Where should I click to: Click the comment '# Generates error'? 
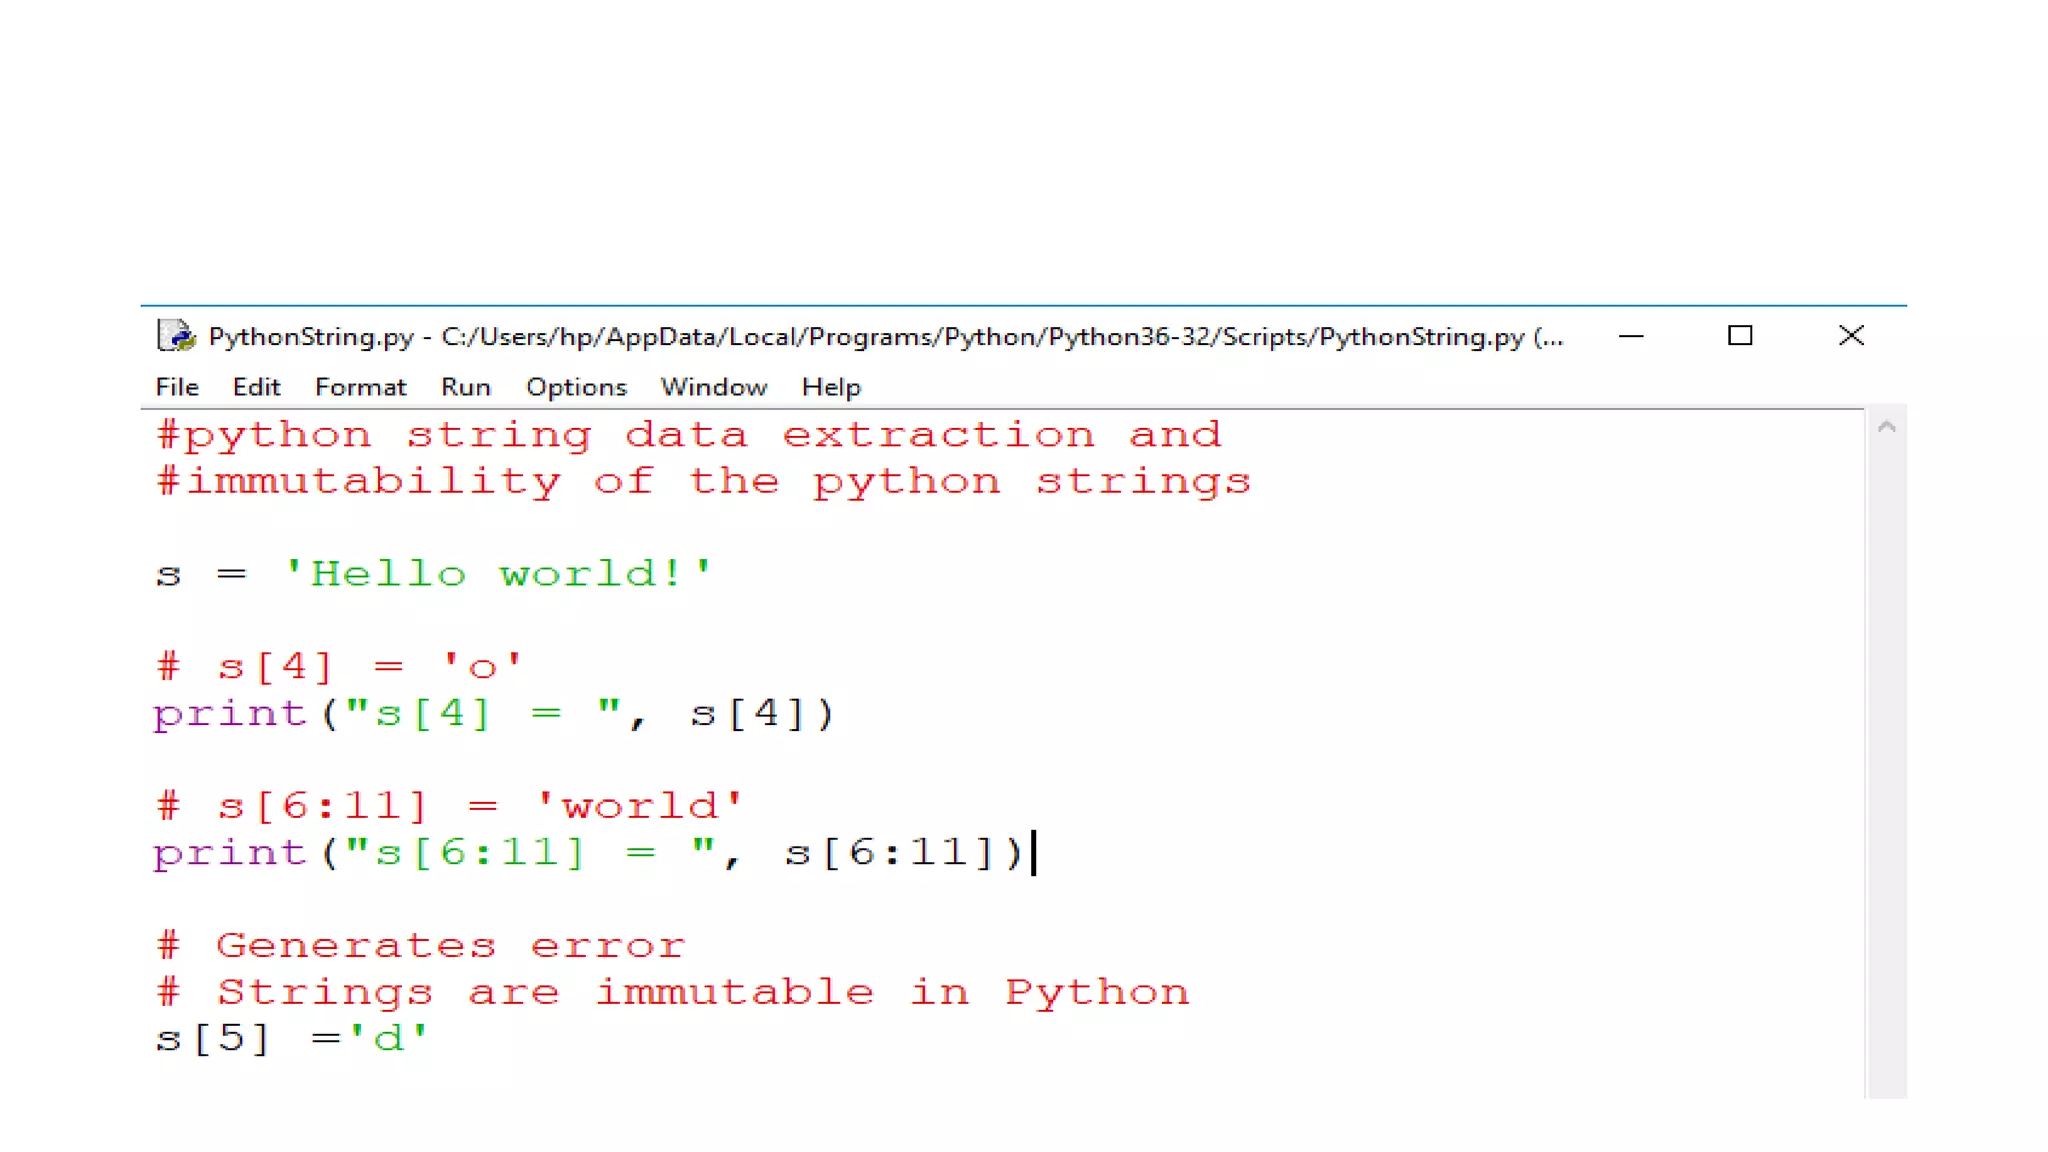tap(420, 945)
